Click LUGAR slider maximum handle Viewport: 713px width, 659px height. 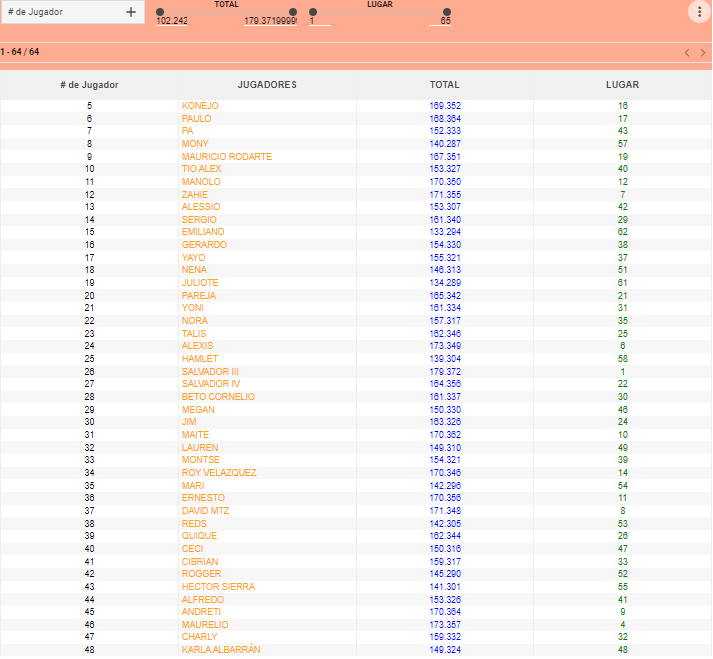[x=447, y=12]
